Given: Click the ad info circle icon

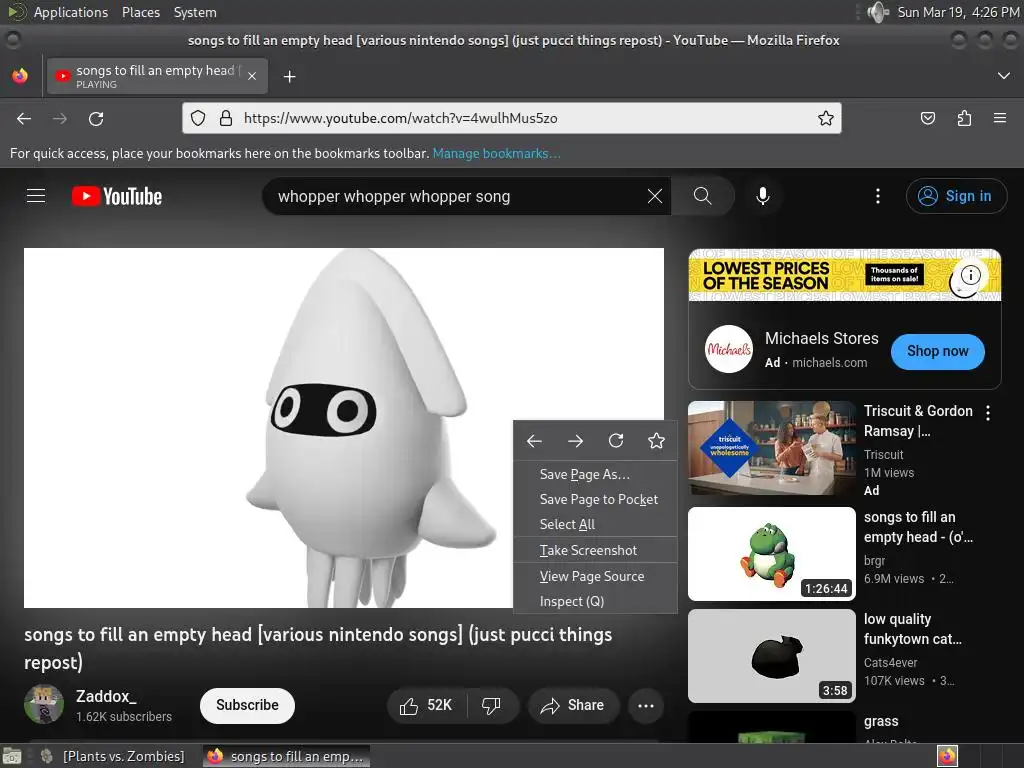Looking at the screenshot, I should tap(970, 275).
